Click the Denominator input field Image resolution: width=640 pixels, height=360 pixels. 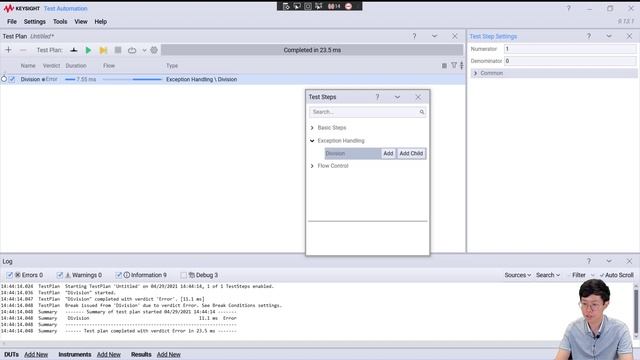coord(570,61)
